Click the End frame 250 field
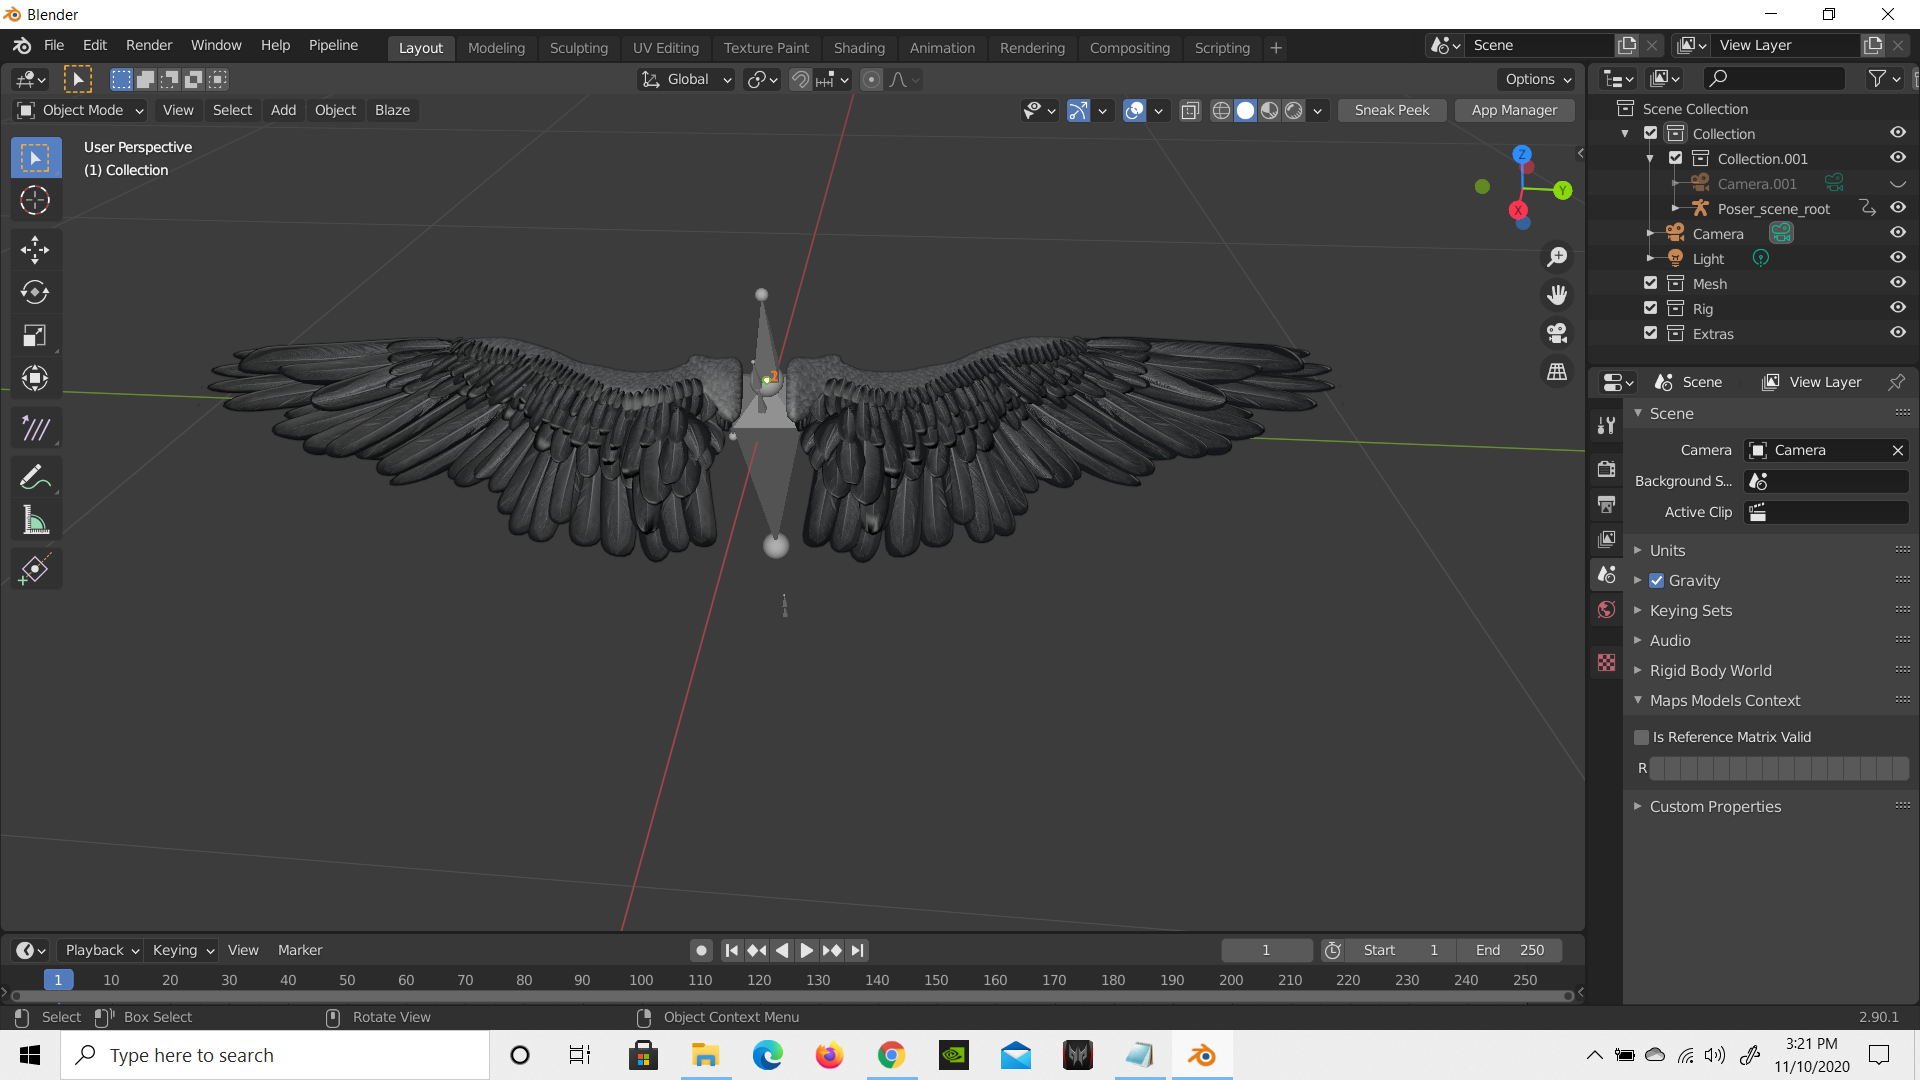The height and width of the screenshot is (1080, 1920). click(x=1509, y=950)
